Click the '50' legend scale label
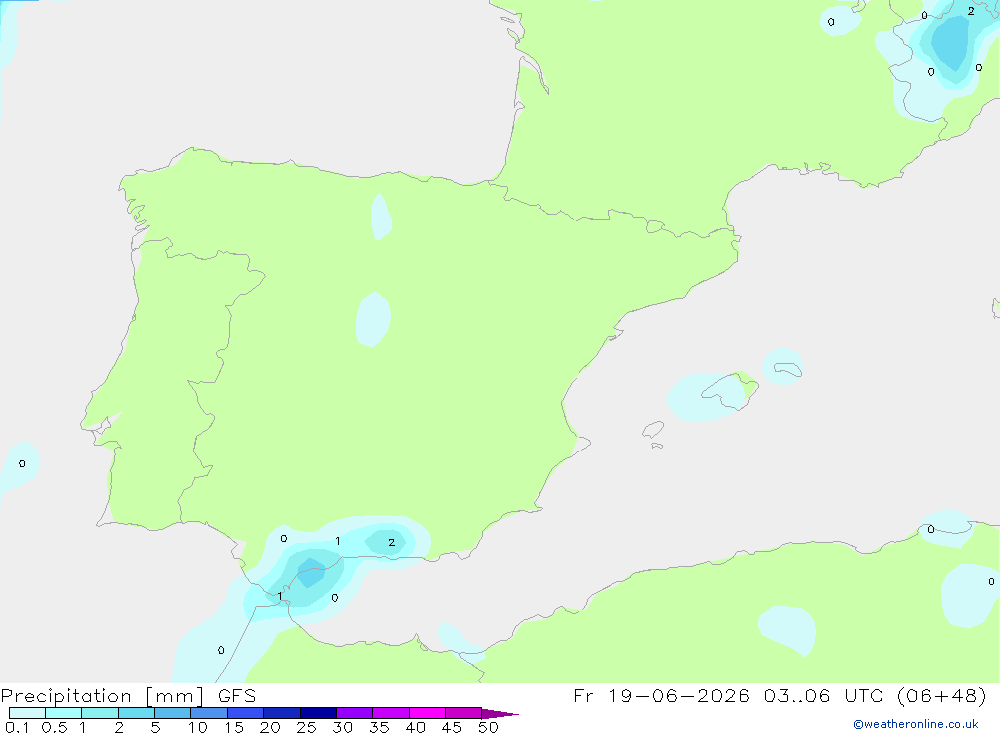 coord(488,727)
